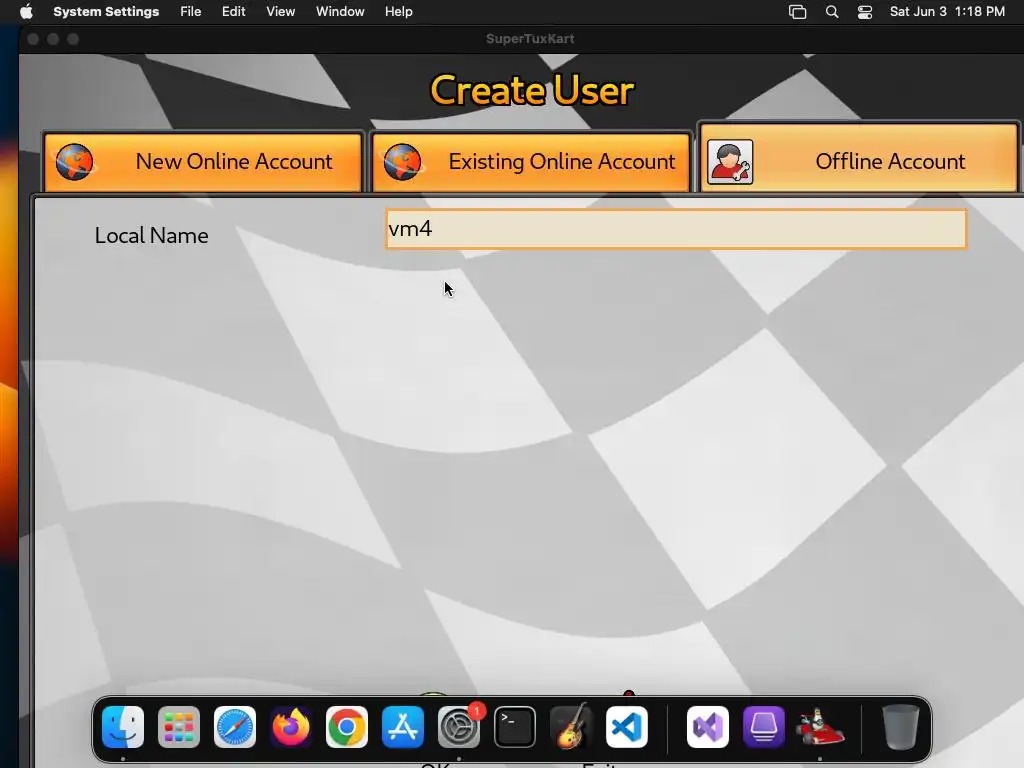Click the Local Name label

pyautogui.click(x=152, y=235)
